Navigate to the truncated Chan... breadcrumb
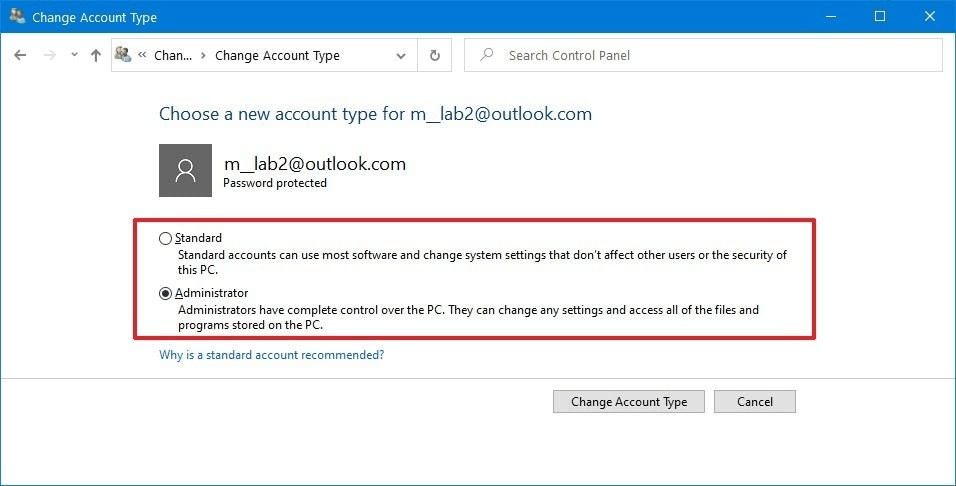Viewport: 956px width, 486px height. [x=172, y=56]
